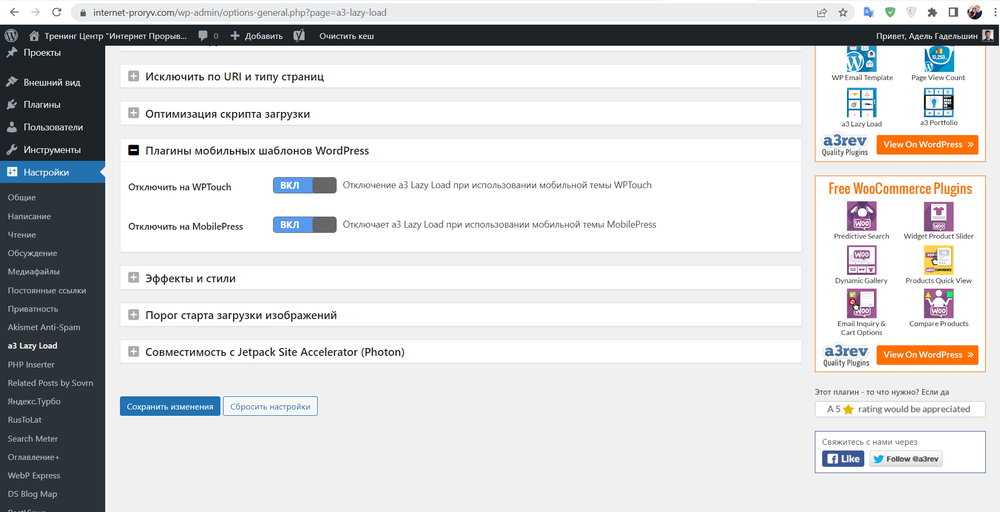Click the Predictive Search plugin icon
Image resolution: width=1000 pixels, height=512 pixels.
point(861,216)
